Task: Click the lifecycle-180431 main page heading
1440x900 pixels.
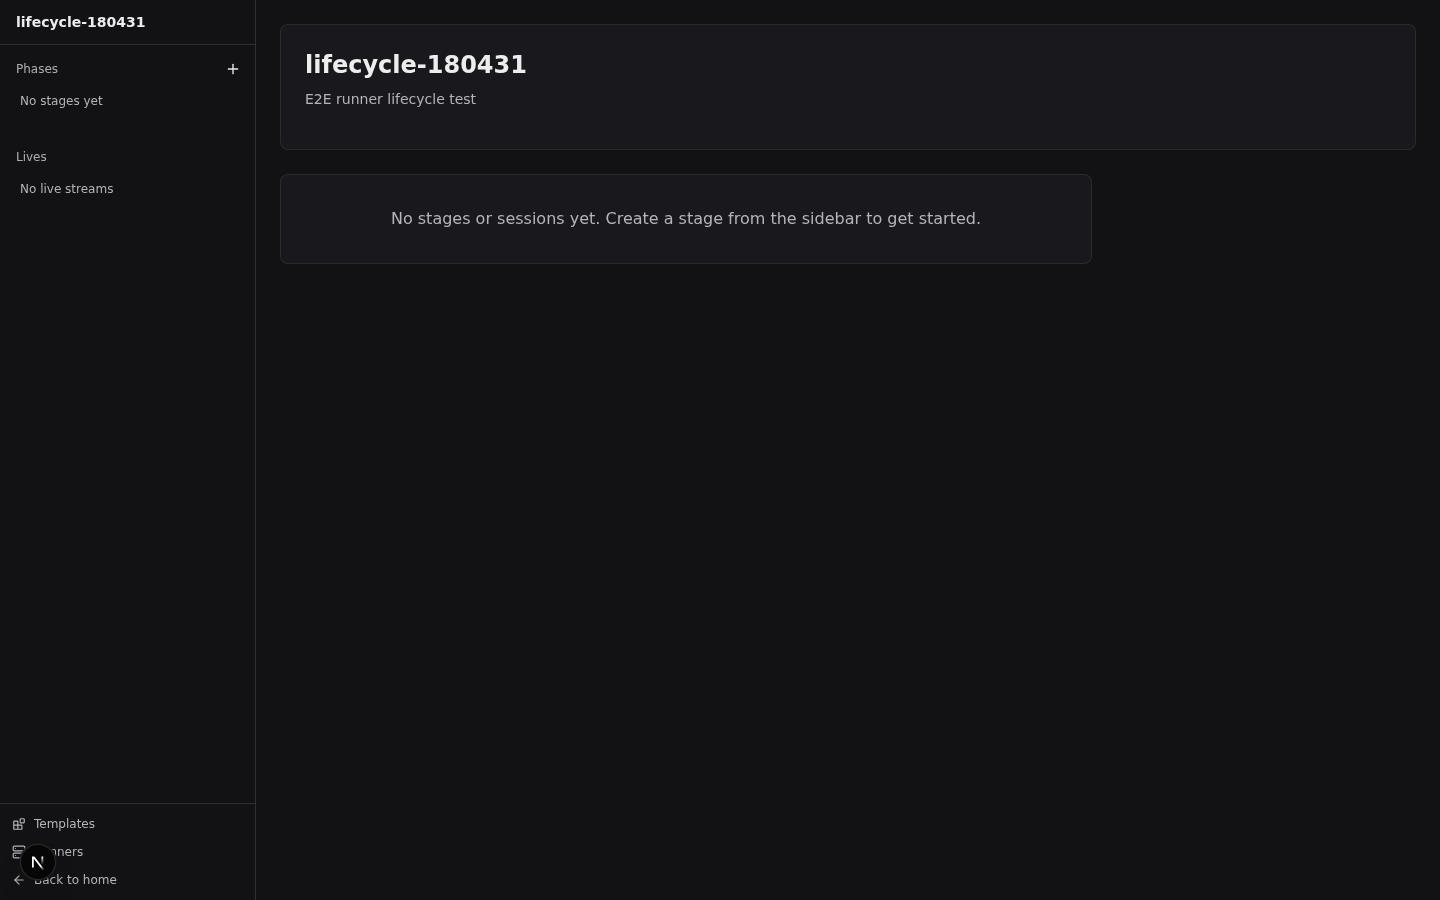Action: [x=416, y=65]
